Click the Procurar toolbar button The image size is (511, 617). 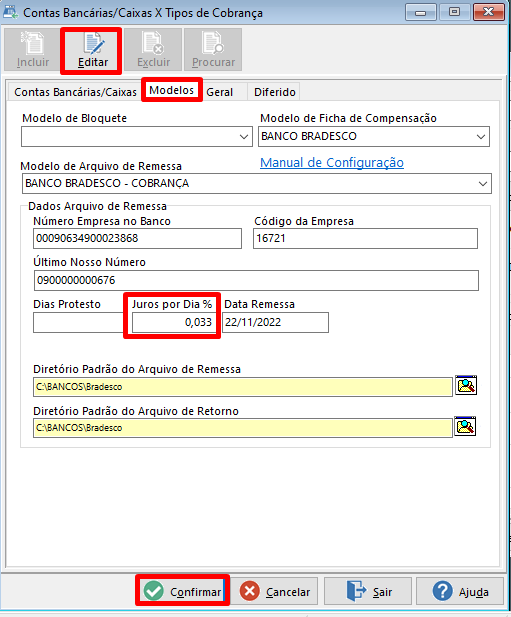[x=213, y=50]
